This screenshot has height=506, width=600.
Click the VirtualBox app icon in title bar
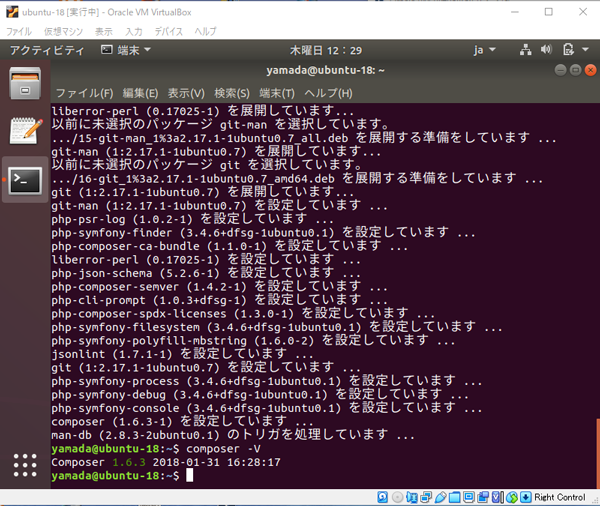coord(12,12)
